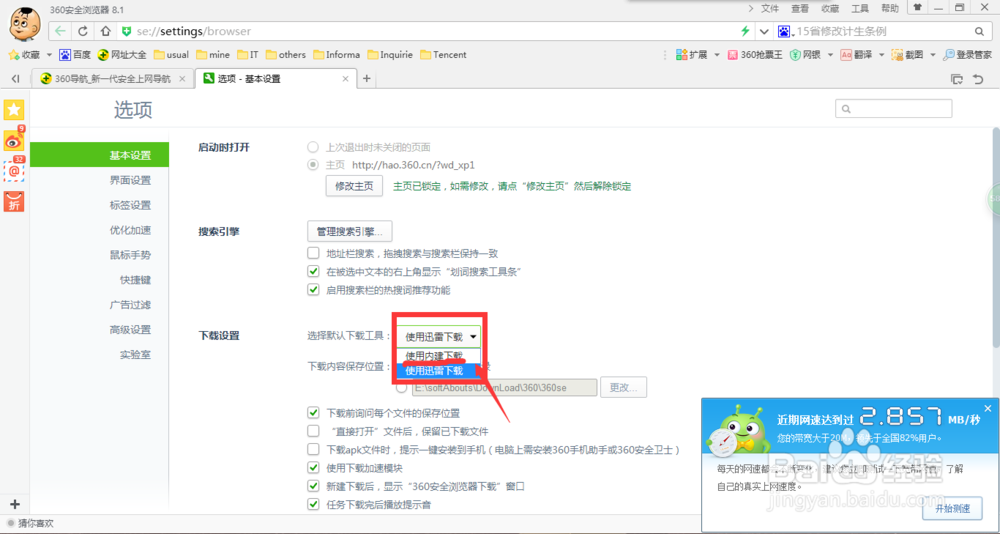Click 开始测速 in the speed popup
The width and height of the screenshot is (1000, 534).
pos(952,508)
